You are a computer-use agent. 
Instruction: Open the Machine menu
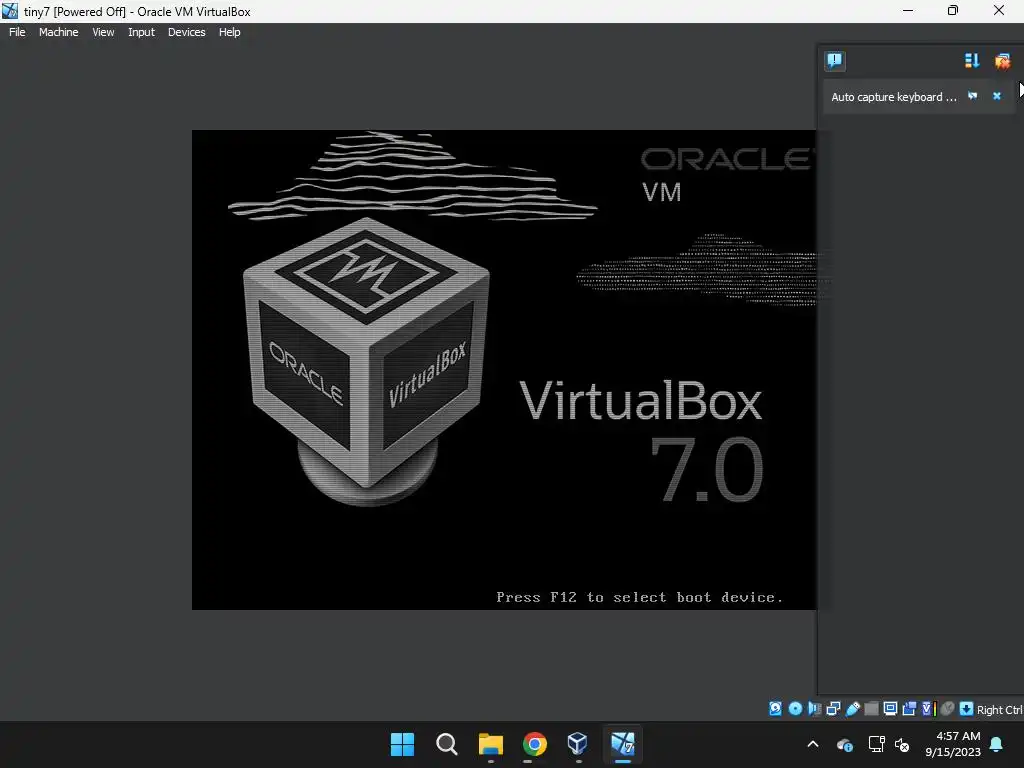58,32
